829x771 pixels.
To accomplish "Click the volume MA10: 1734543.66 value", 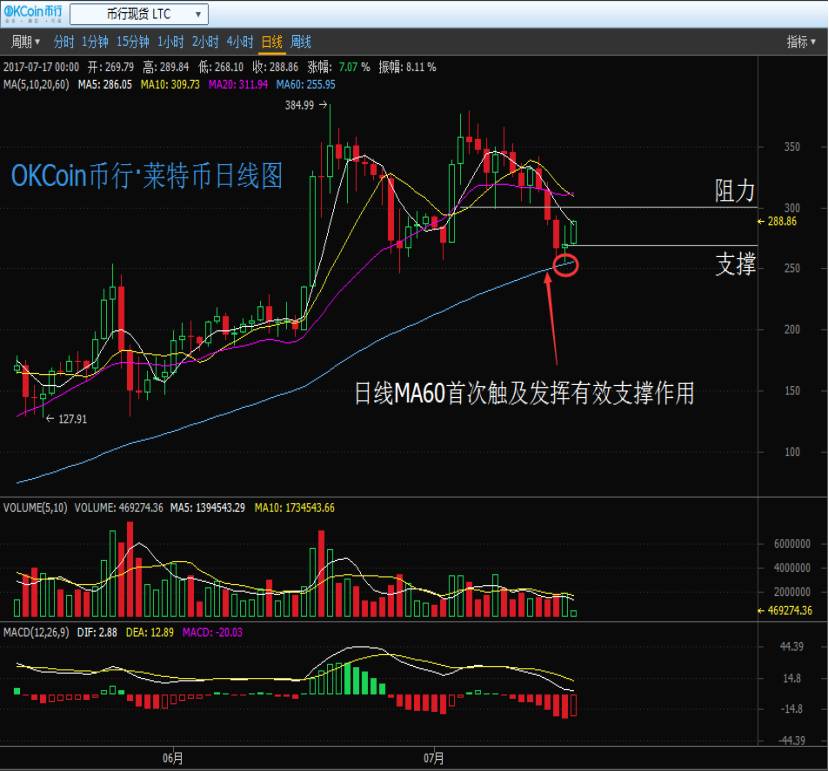I will pyautogui.click(x=294, y=508).
